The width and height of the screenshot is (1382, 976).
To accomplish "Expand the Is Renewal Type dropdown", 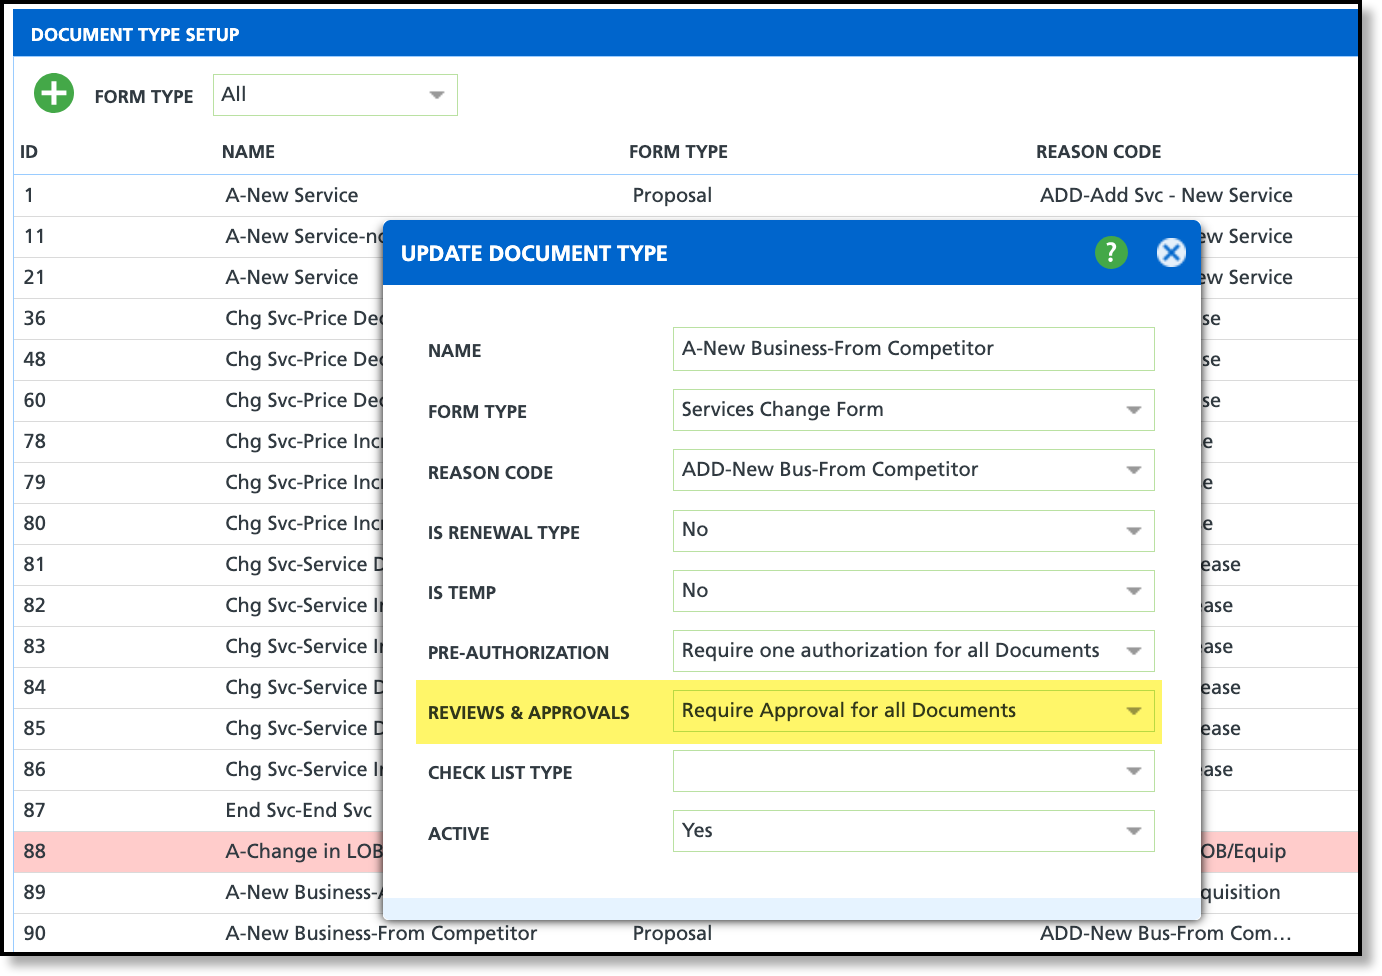I will point(913,530).
